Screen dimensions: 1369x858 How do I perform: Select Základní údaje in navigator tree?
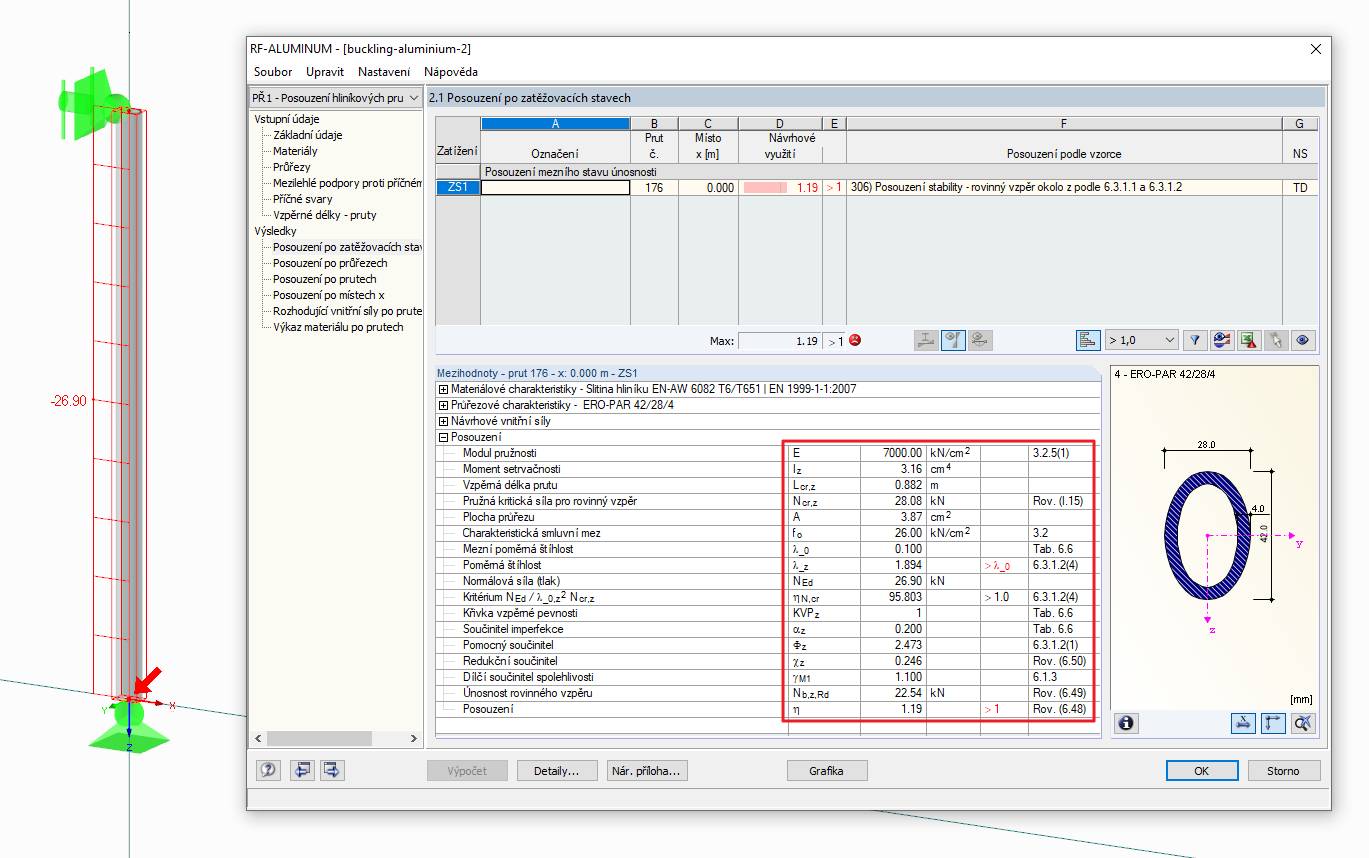point(308,135)
